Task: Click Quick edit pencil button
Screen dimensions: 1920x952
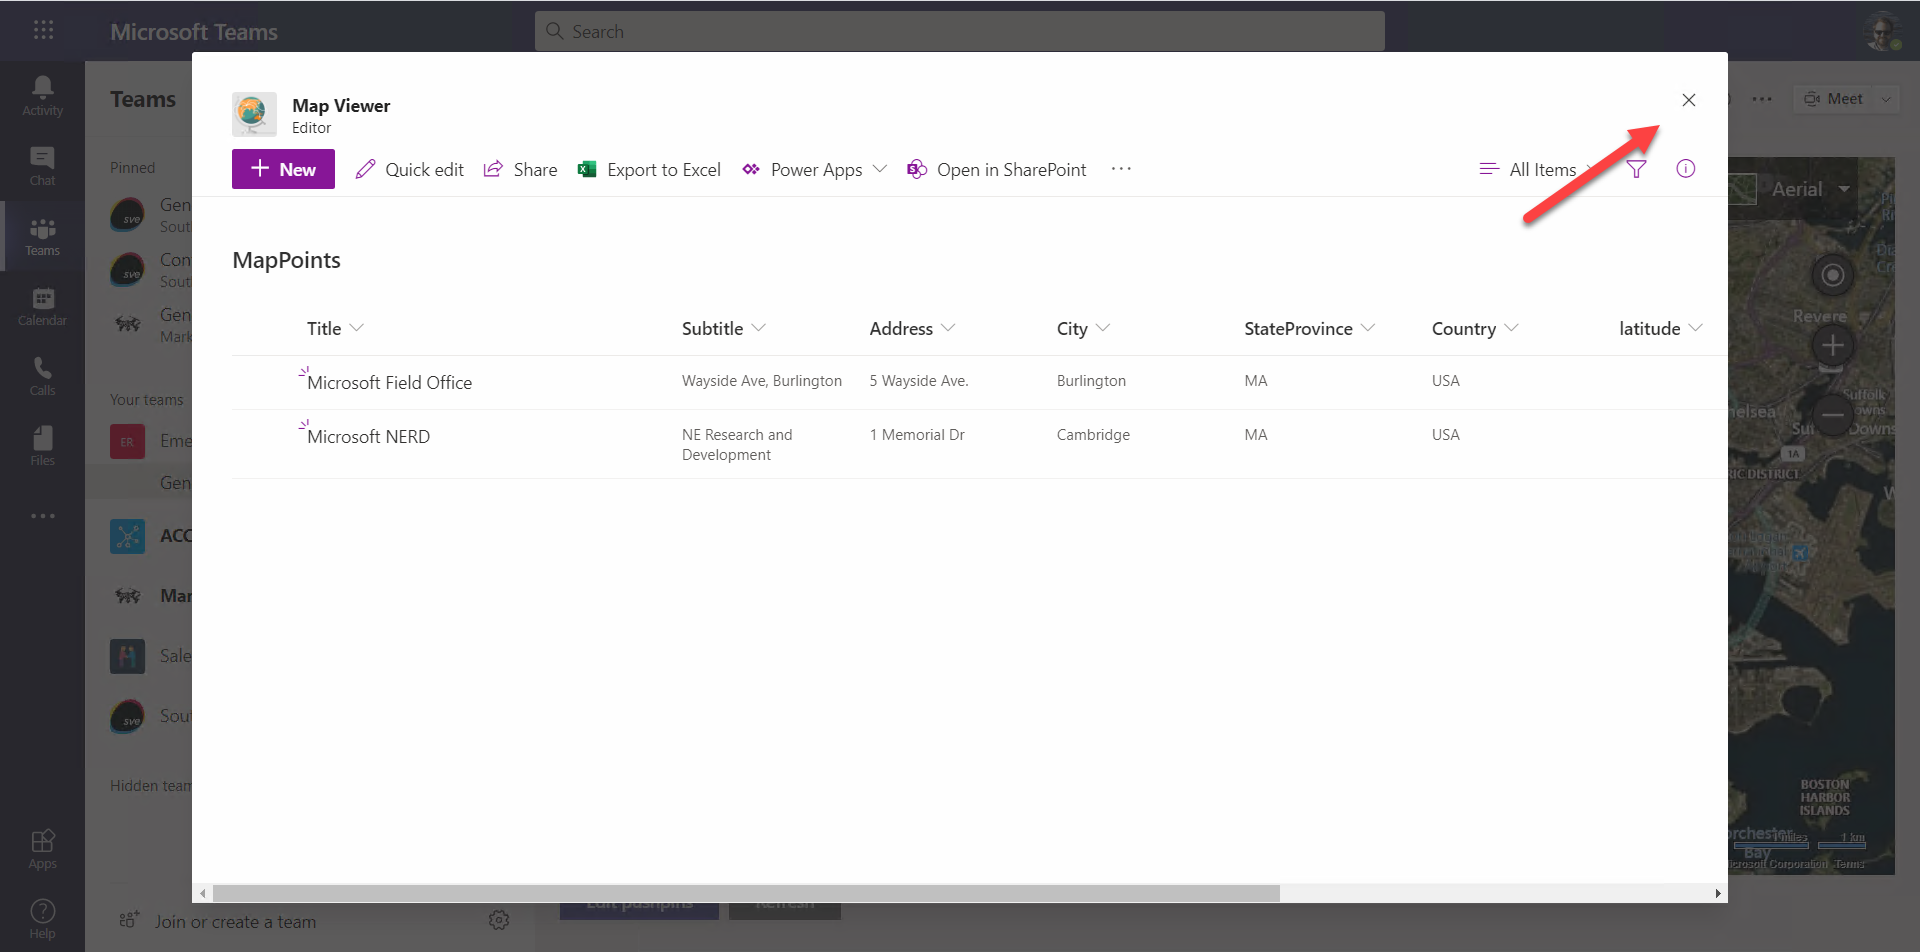Action: 410,169
